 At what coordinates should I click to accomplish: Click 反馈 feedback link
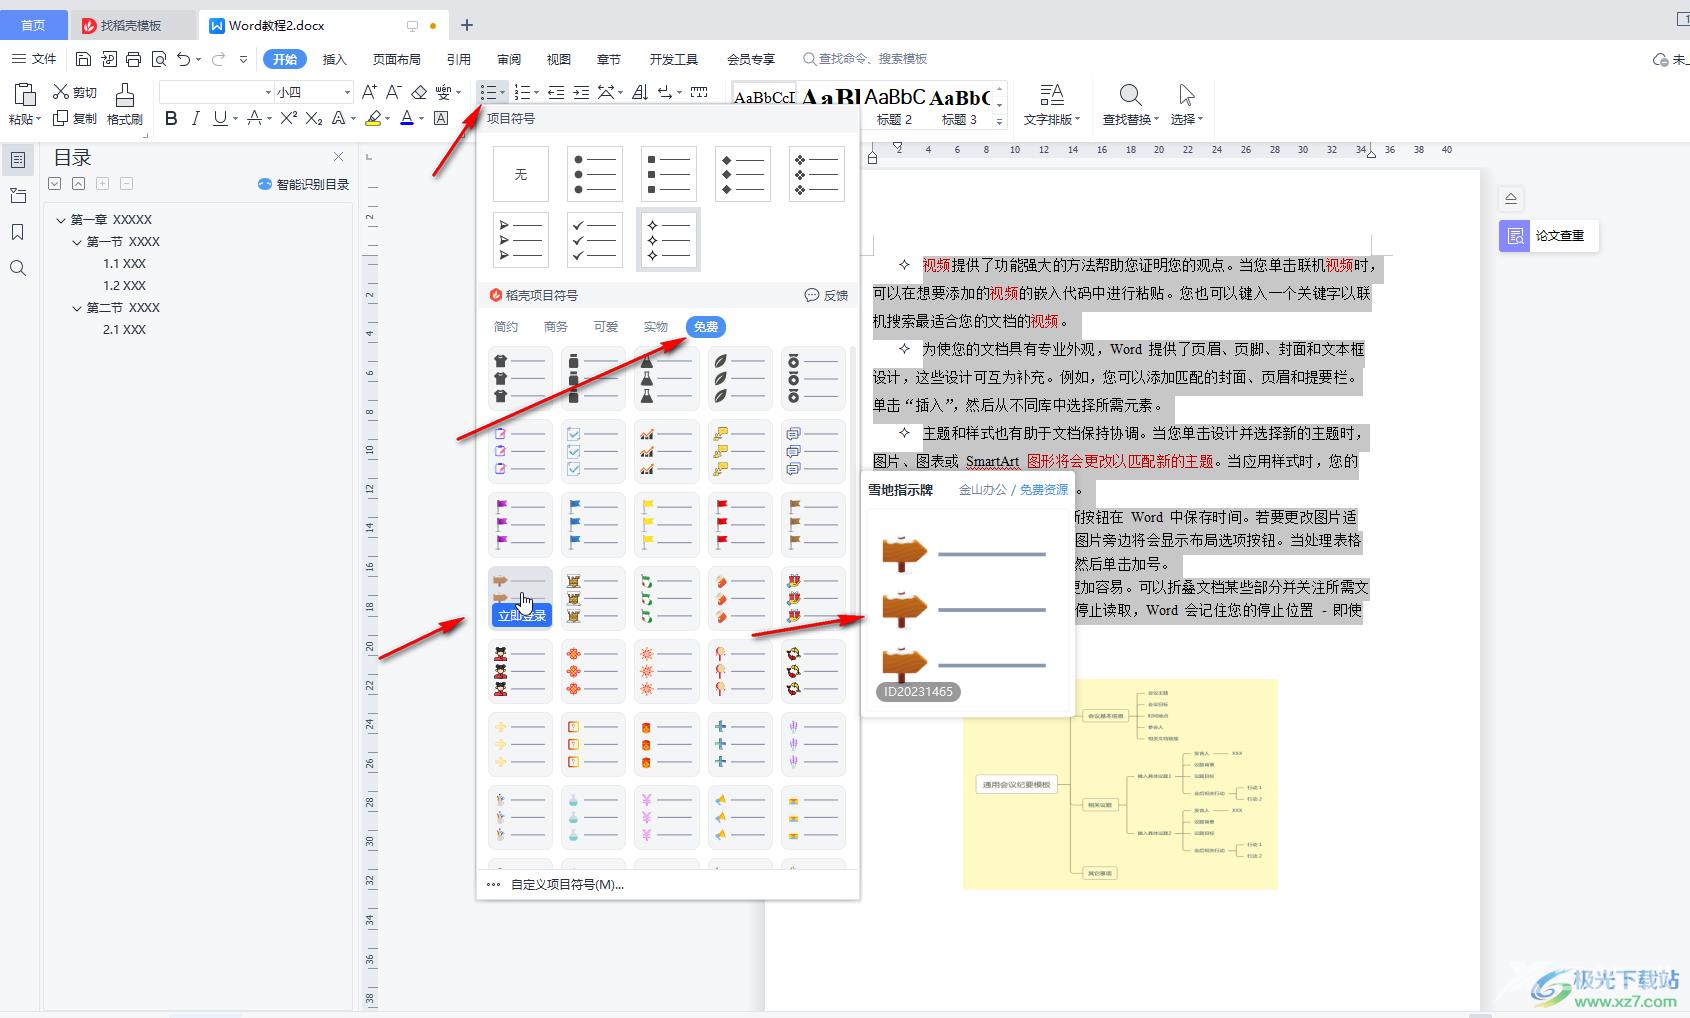[x=827, y=295]
